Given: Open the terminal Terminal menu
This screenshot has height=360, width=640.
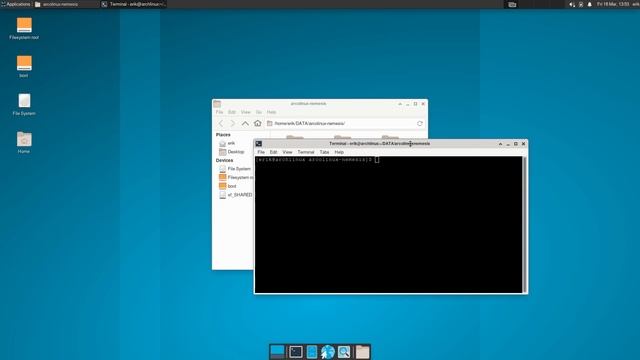Looking at the screenshot, I should coord(306,152).
